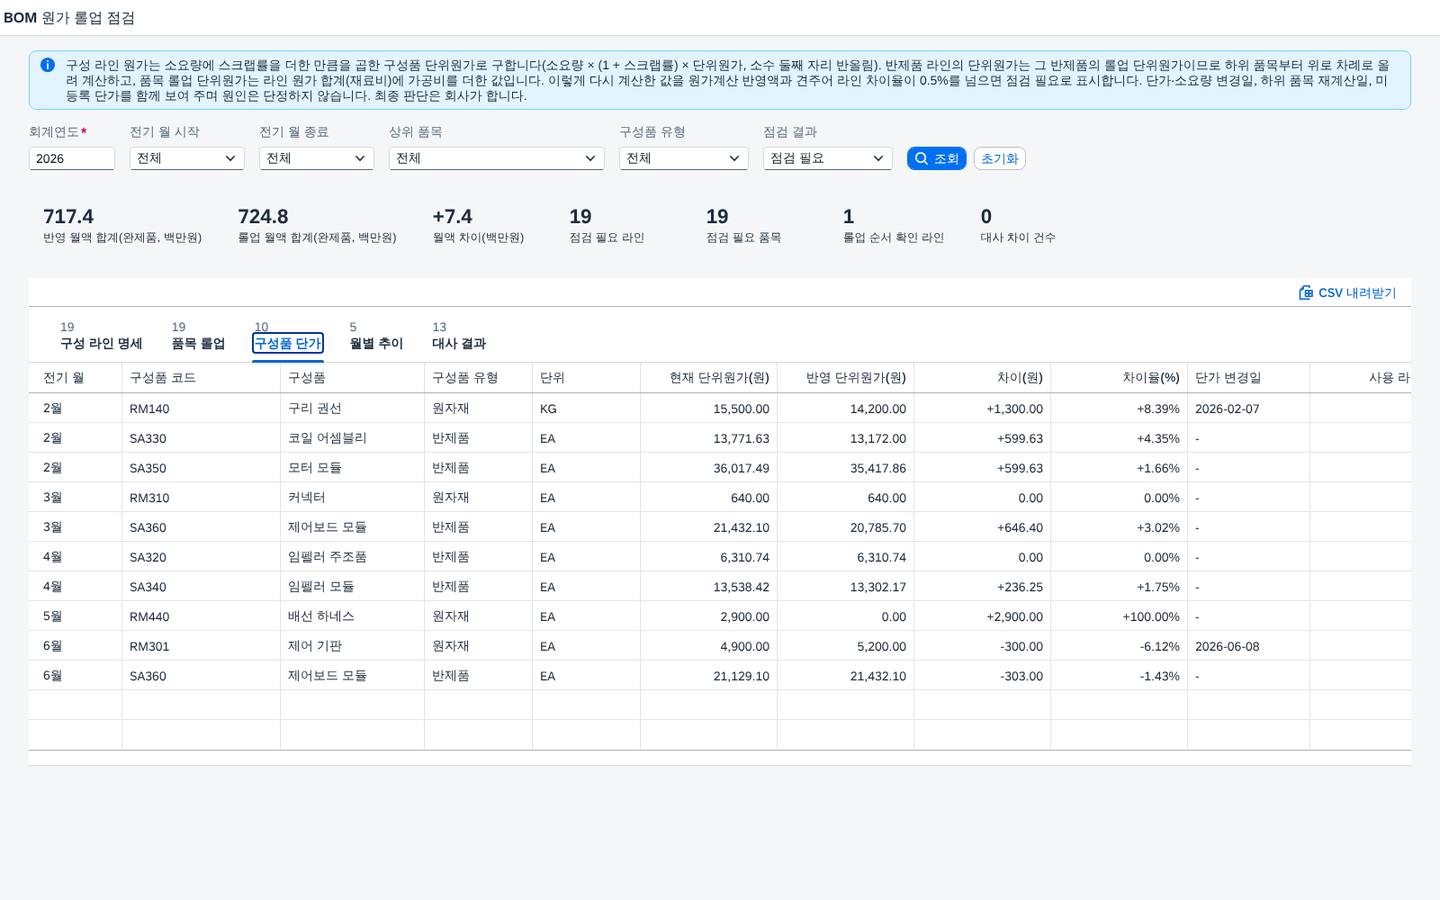Click the CSV 내려받기 export icon
Viewport: 1440px width, 900px height.
coord(1305,293)
